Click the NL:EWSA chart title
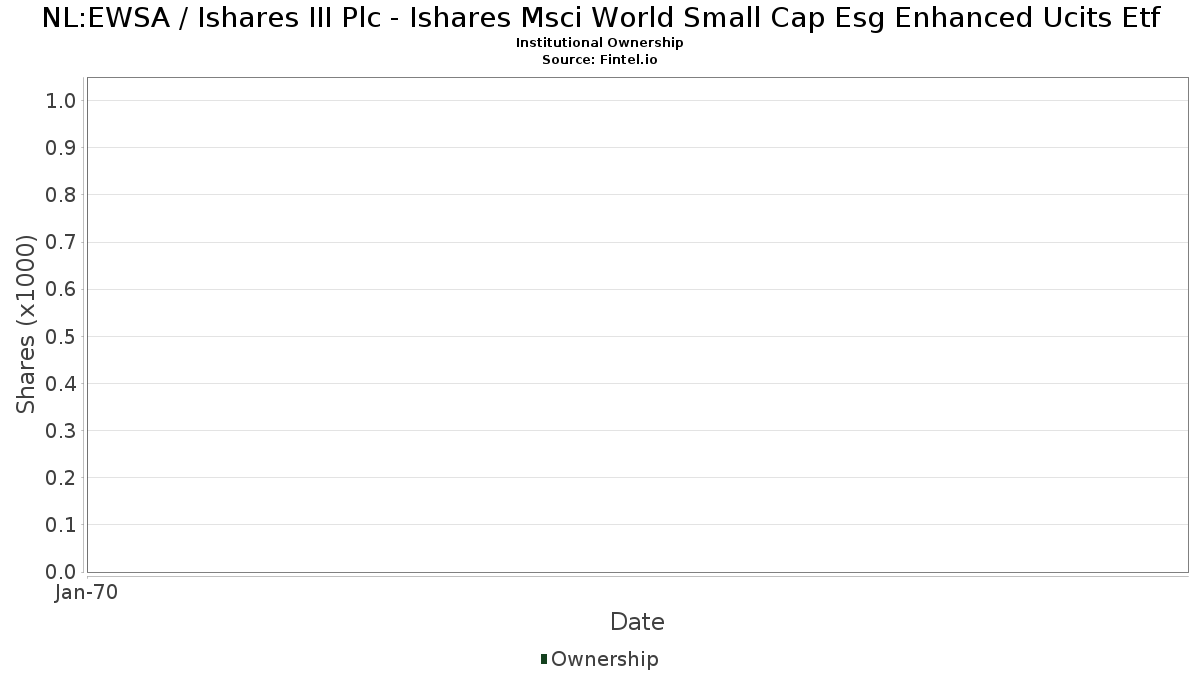 [x=600, y=18]
